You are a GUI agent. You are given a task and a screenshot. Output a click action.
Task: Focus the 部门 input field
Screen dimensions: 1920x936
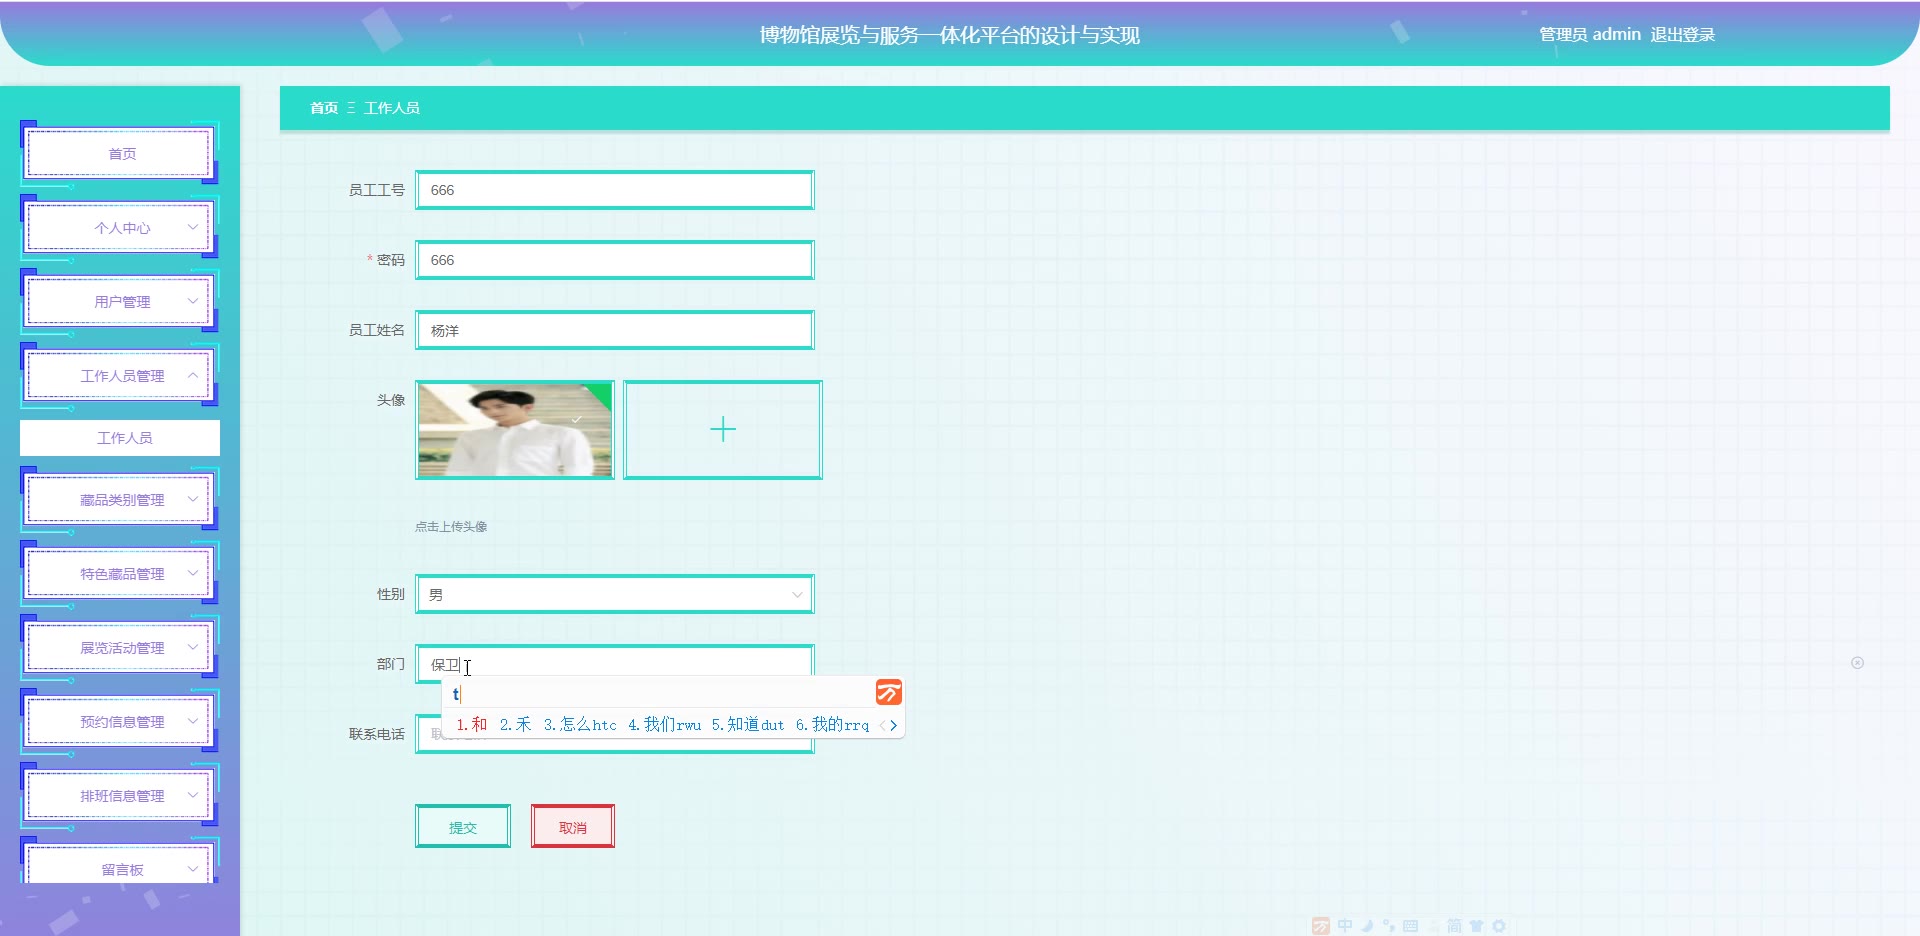click(615, 662)
